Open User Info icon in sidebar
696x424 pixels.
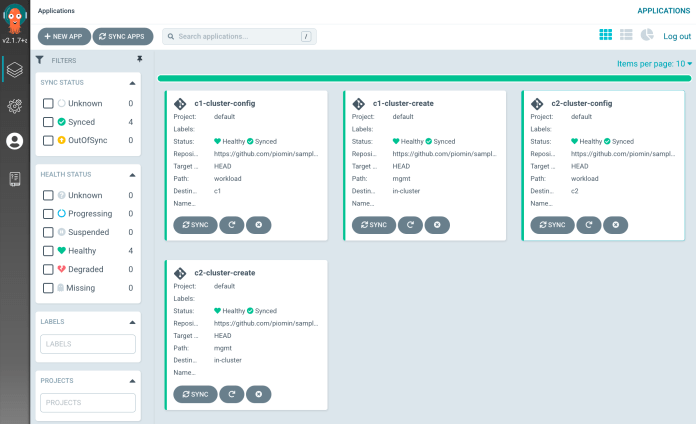click(x=14, y=141)
